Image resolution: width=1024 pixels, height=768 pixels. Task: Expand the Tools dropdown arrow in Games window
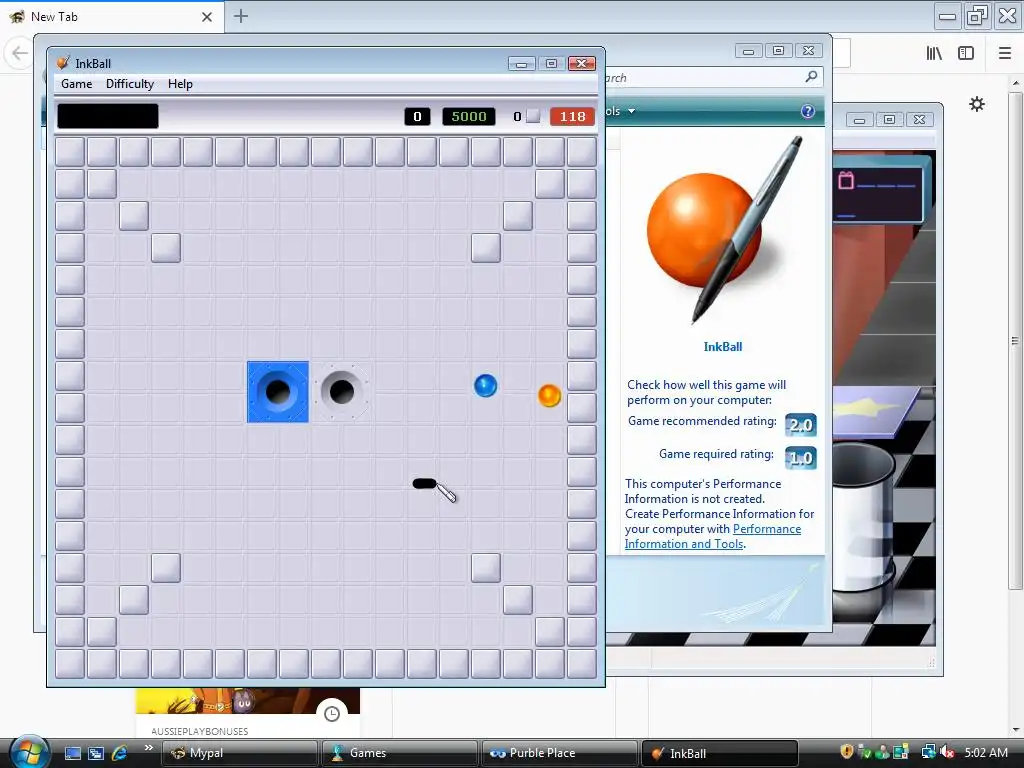coord(632,111)
